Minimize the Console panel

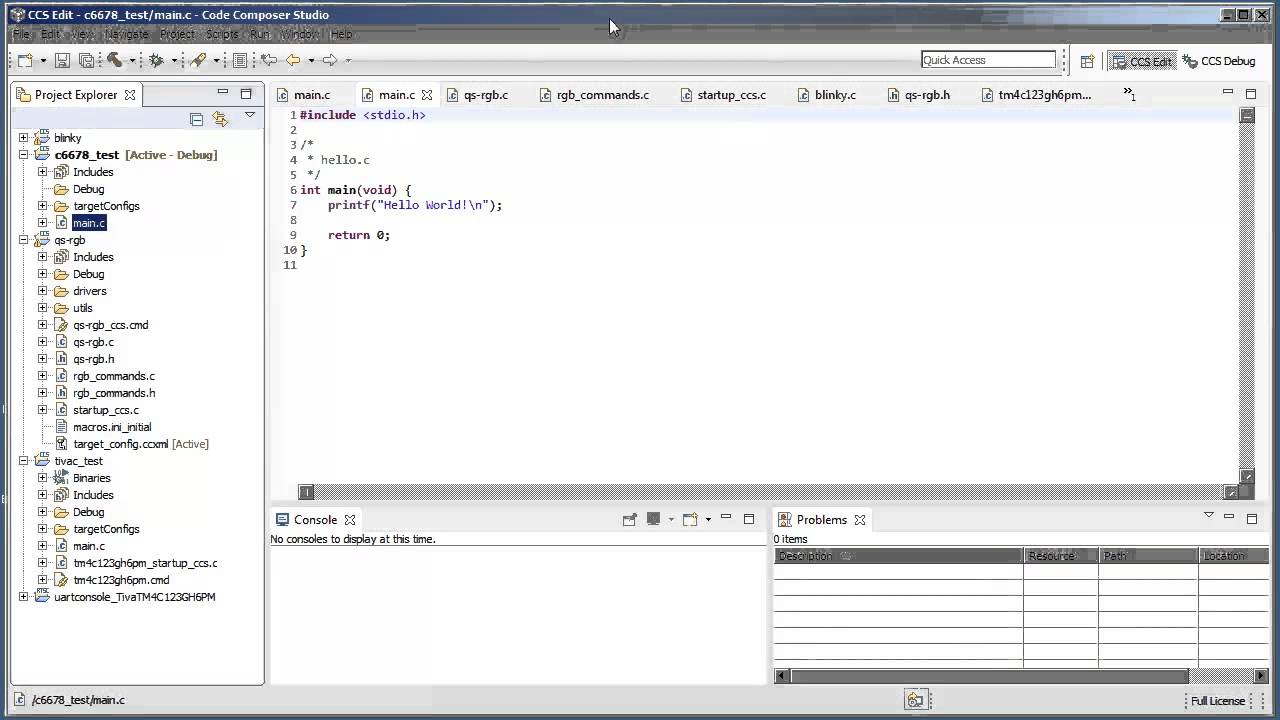[727, 518]
